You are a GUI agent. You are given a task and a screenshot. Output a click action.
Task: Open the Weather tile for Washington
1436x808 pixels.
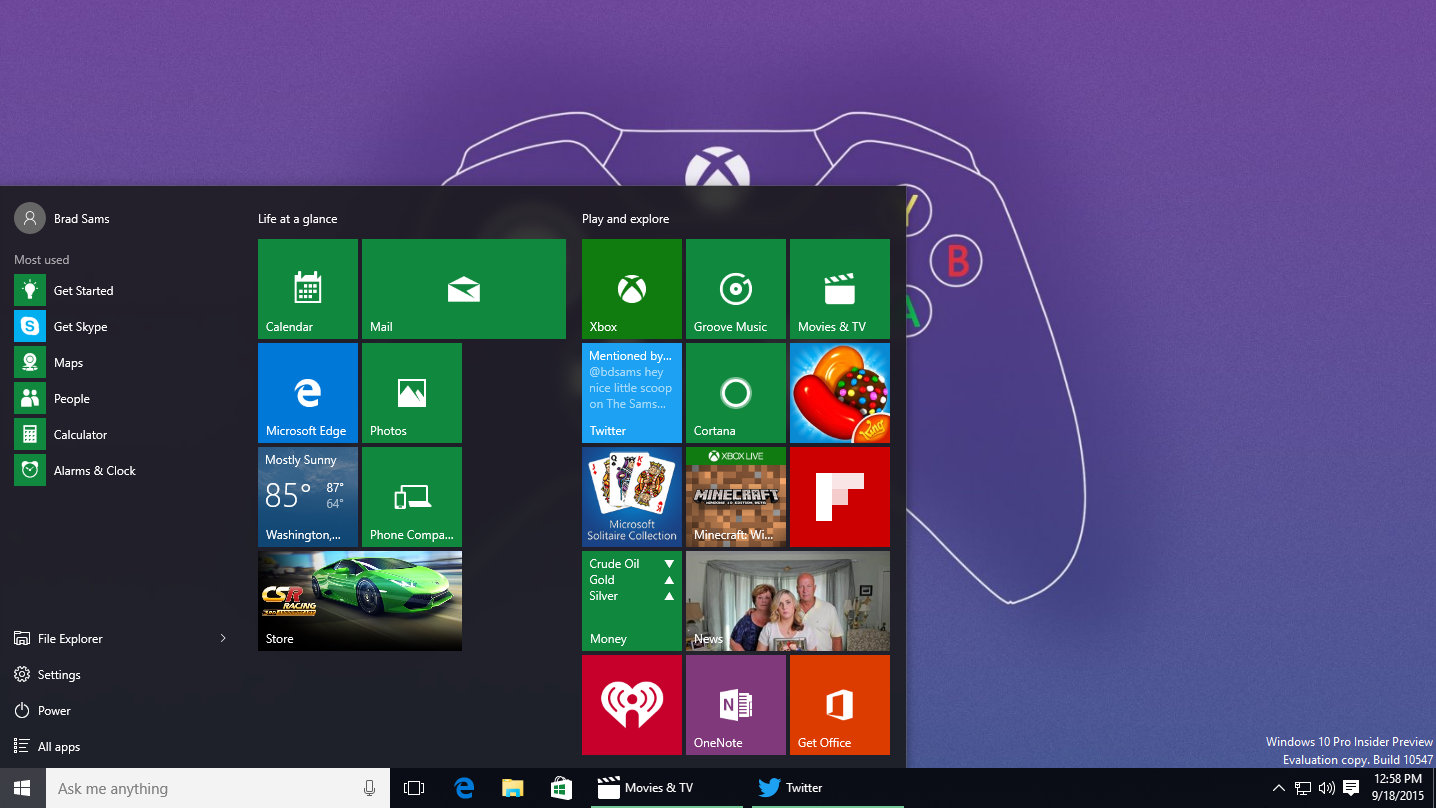pyautogui.click(x=308, y=497)
